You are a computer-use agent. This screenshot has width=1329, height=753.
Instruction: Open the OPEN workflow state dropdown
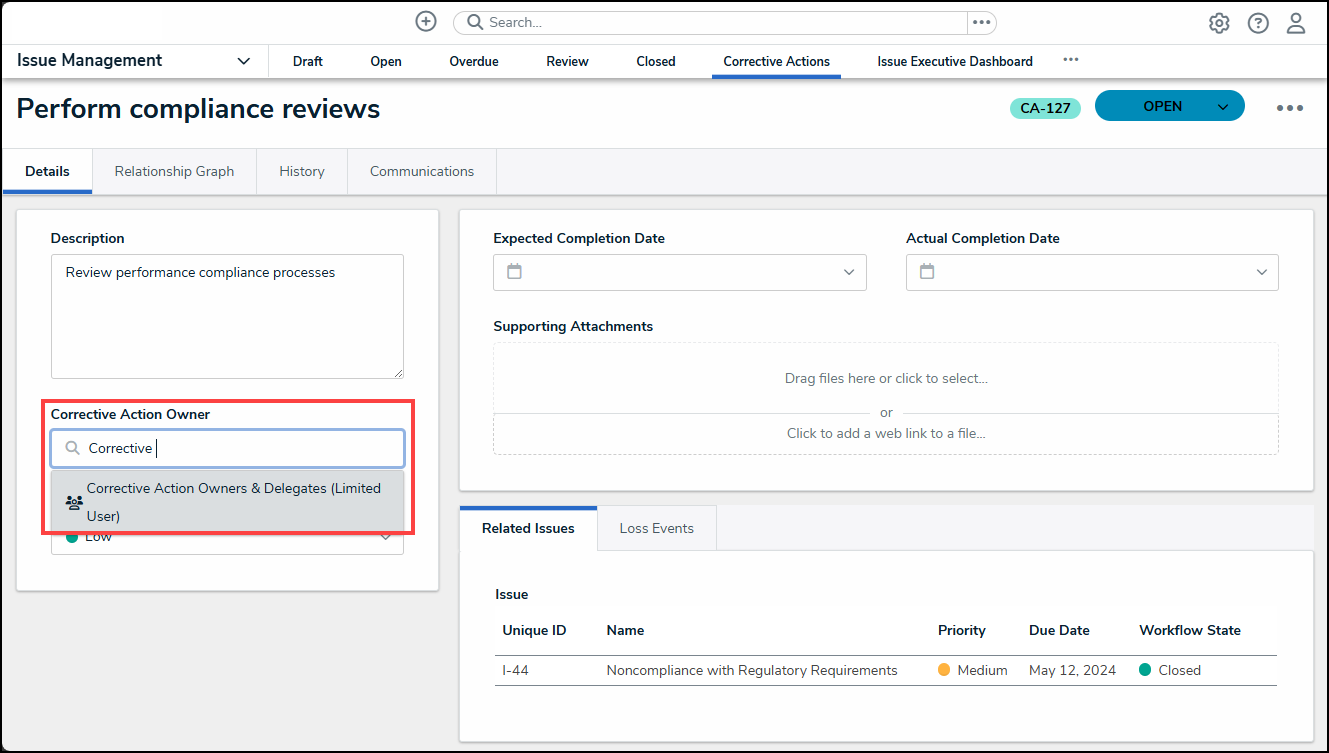click(1222, 106)
